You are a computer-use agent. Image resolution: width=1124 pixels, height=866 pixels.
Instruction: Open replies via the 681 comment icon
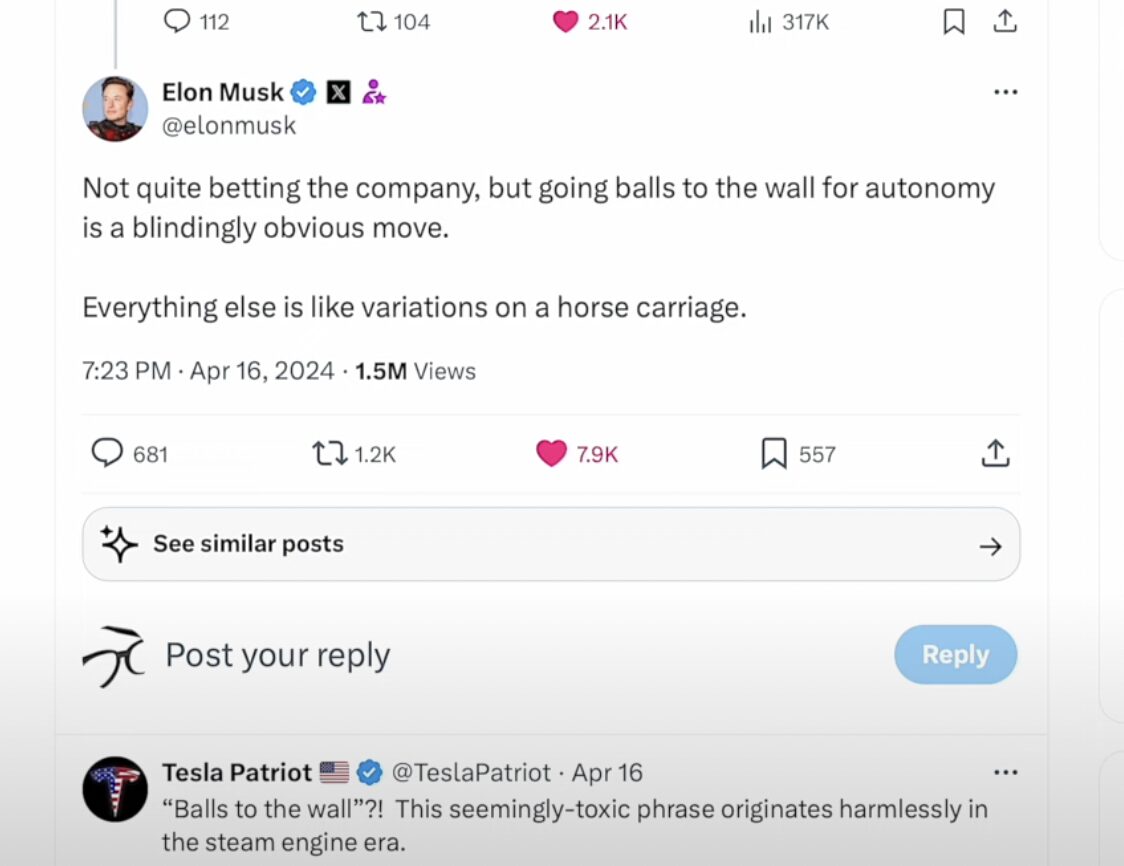point(107,454)
